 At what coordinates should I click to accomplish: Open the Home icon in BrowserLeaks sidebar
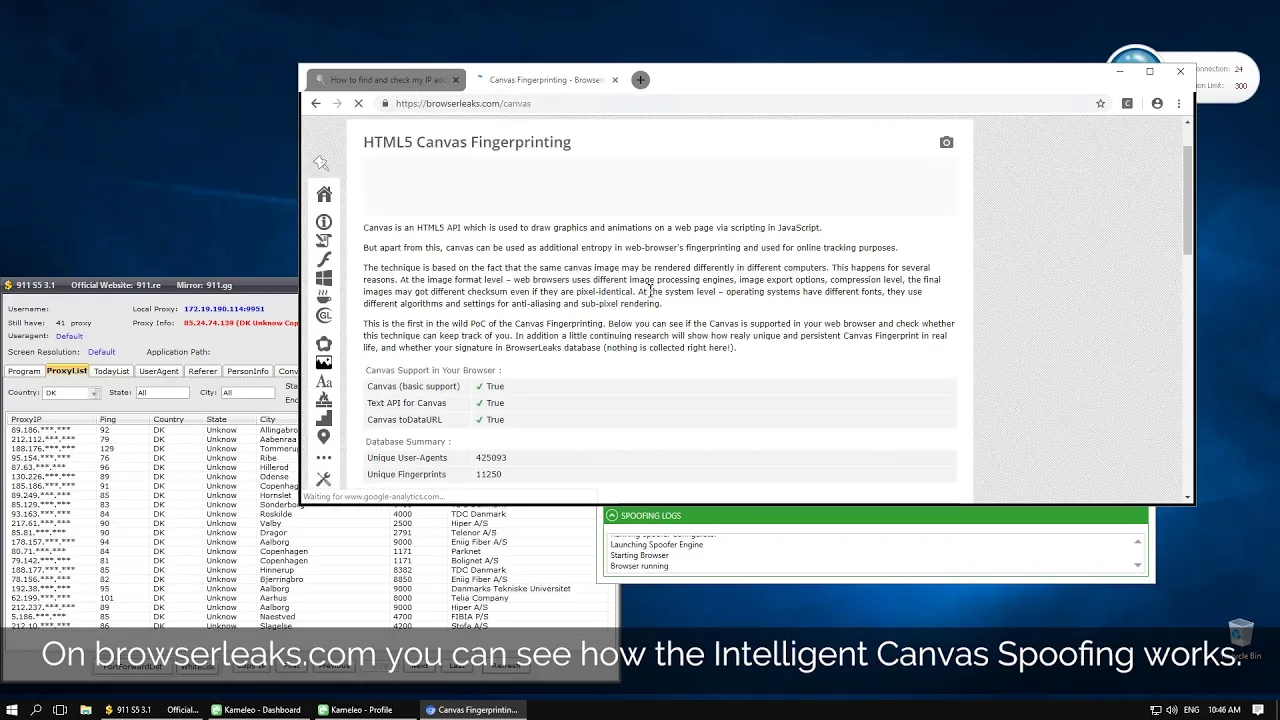(x=324, y=194)
